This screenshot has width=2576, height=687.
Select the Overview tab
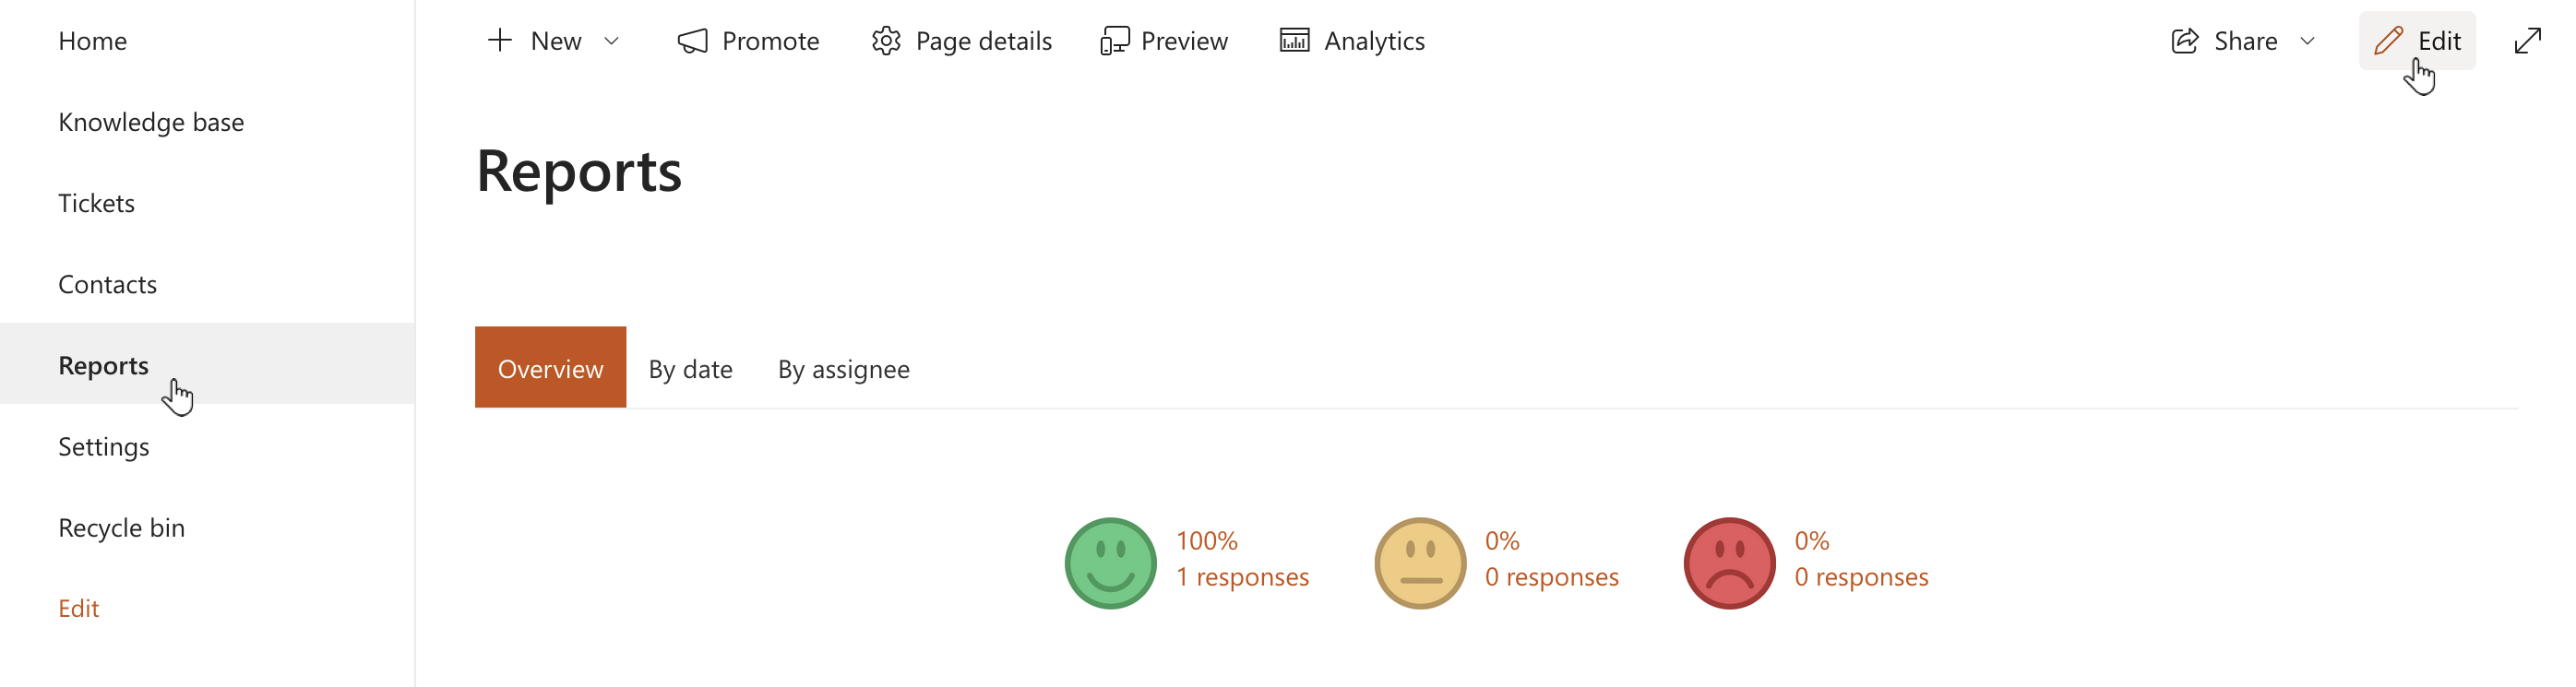click(550, 368)
